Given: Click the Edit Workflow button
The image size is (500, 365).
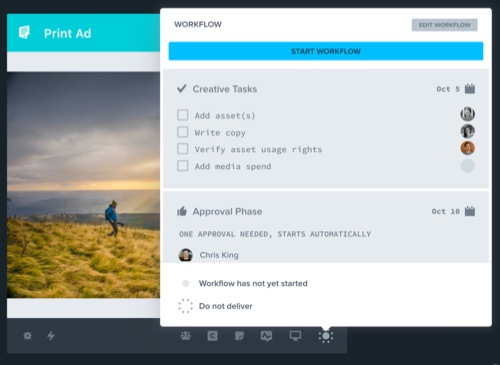Looking at the screenshot, I should pyautogui.click(x=444, y=25).
